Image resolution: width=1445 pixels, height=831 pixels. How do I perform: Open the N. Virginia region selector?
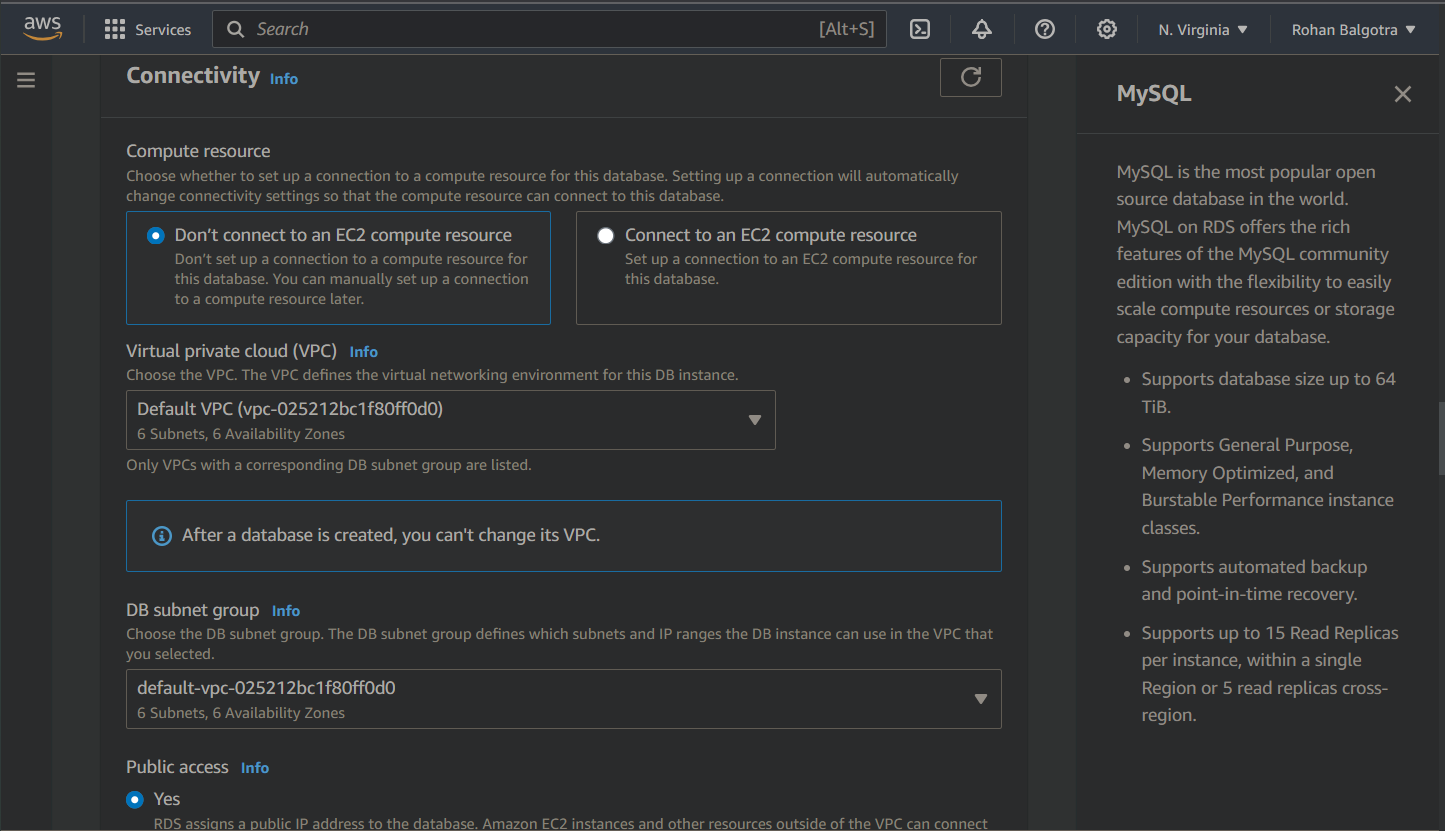pyautogui.click(x=1204, y=30)
